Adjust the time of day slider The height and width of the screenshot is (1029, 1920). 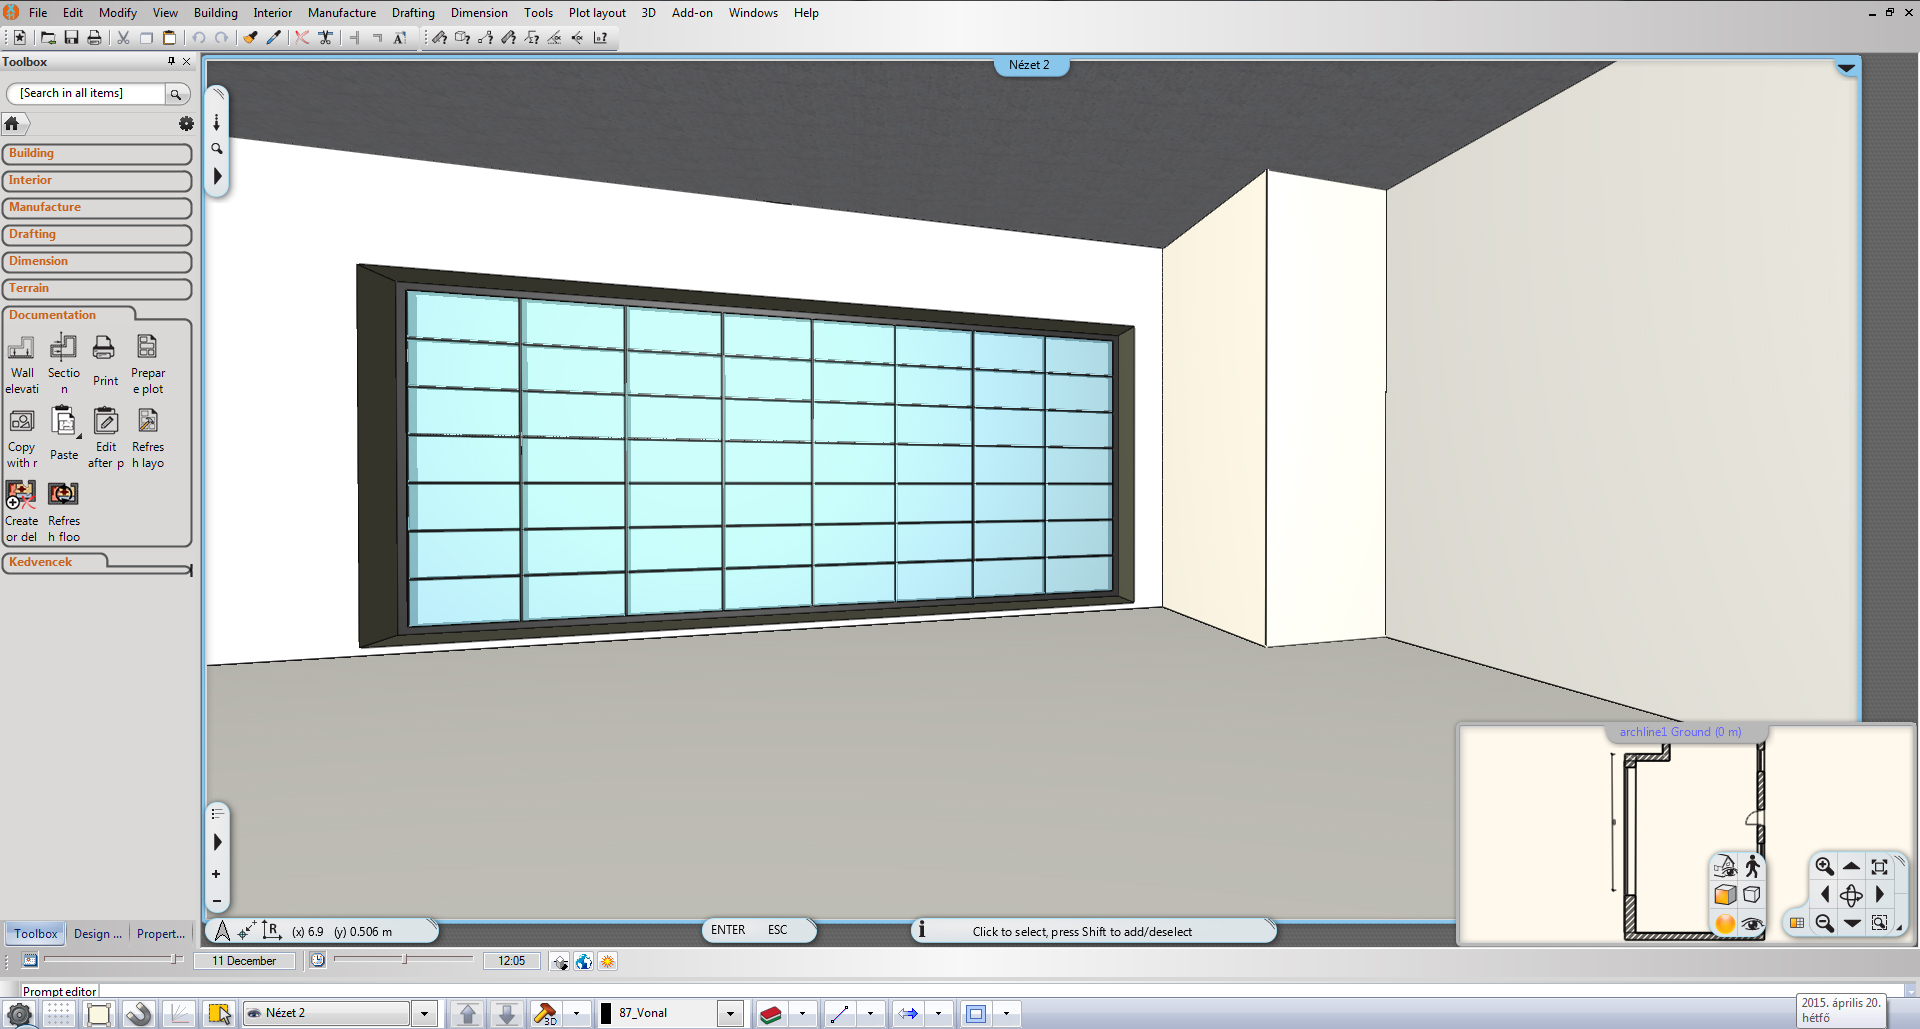coord(404,960)
